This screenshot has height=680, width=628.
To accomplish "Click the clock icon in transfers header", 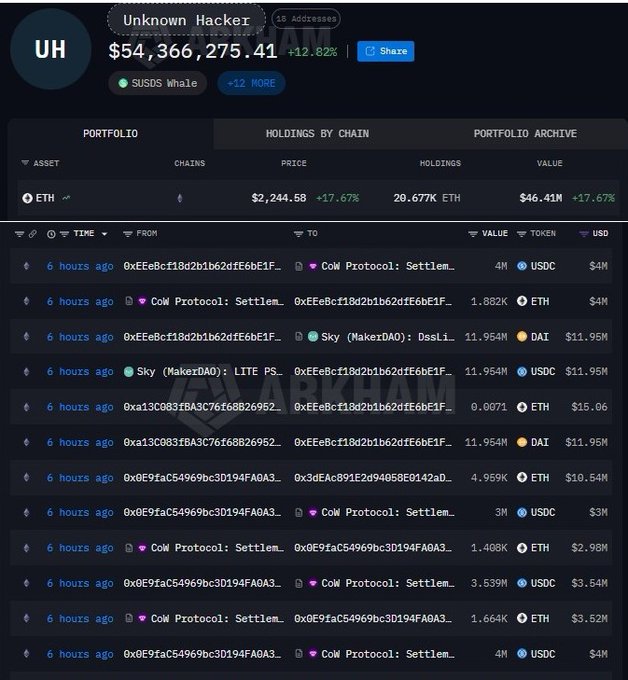I will coord(51,234).
